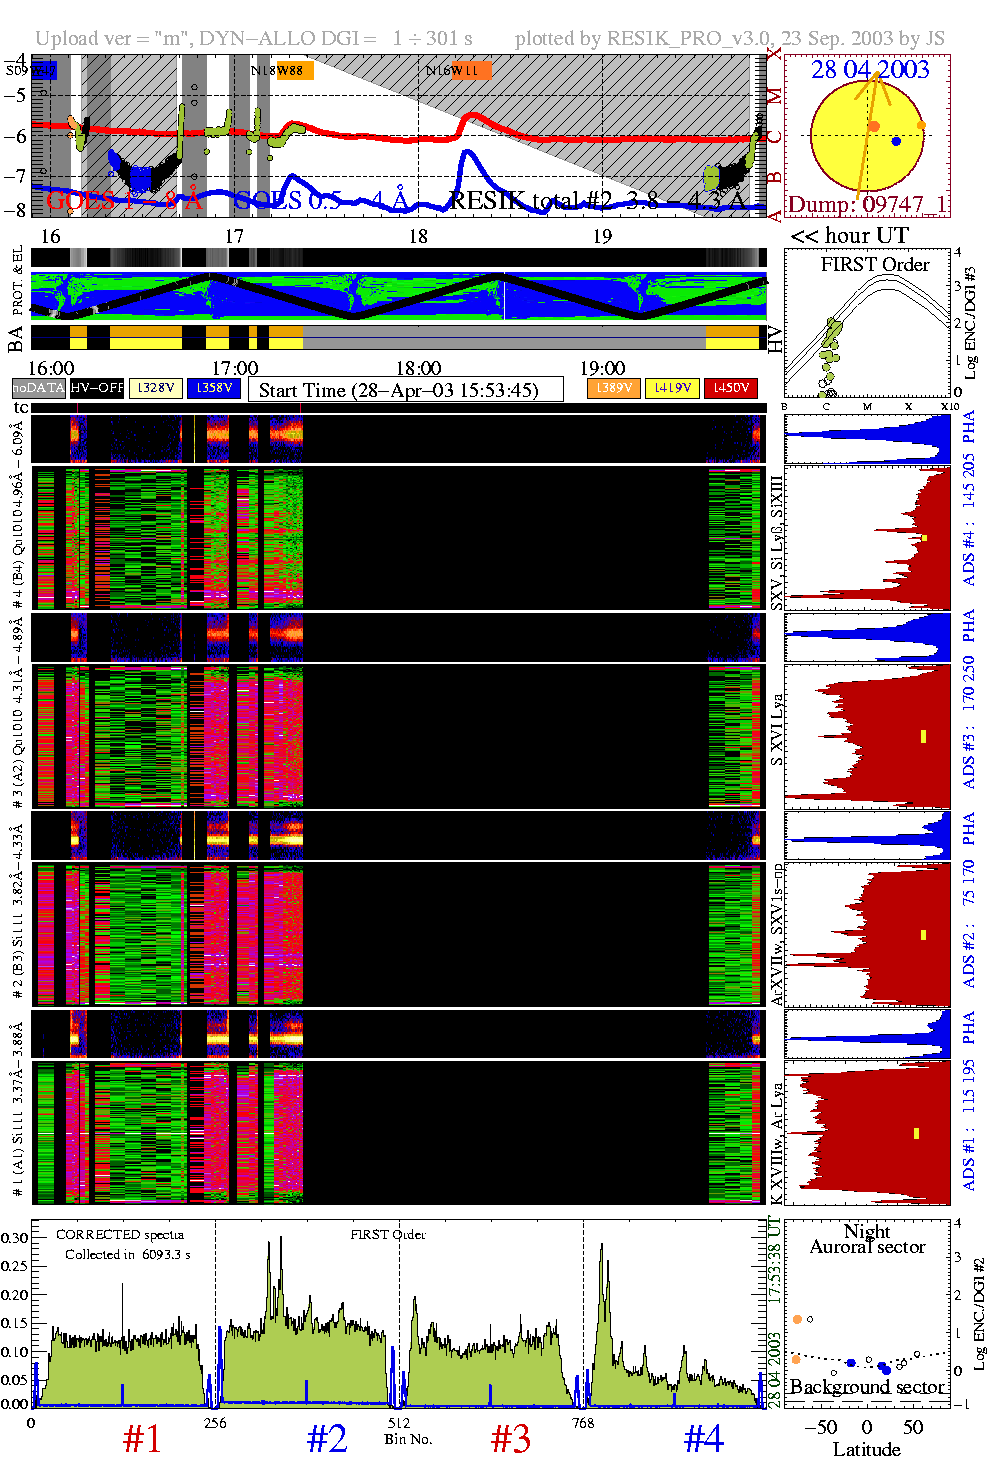
Task: Click the << hour UT label
Action: point(849,236)
